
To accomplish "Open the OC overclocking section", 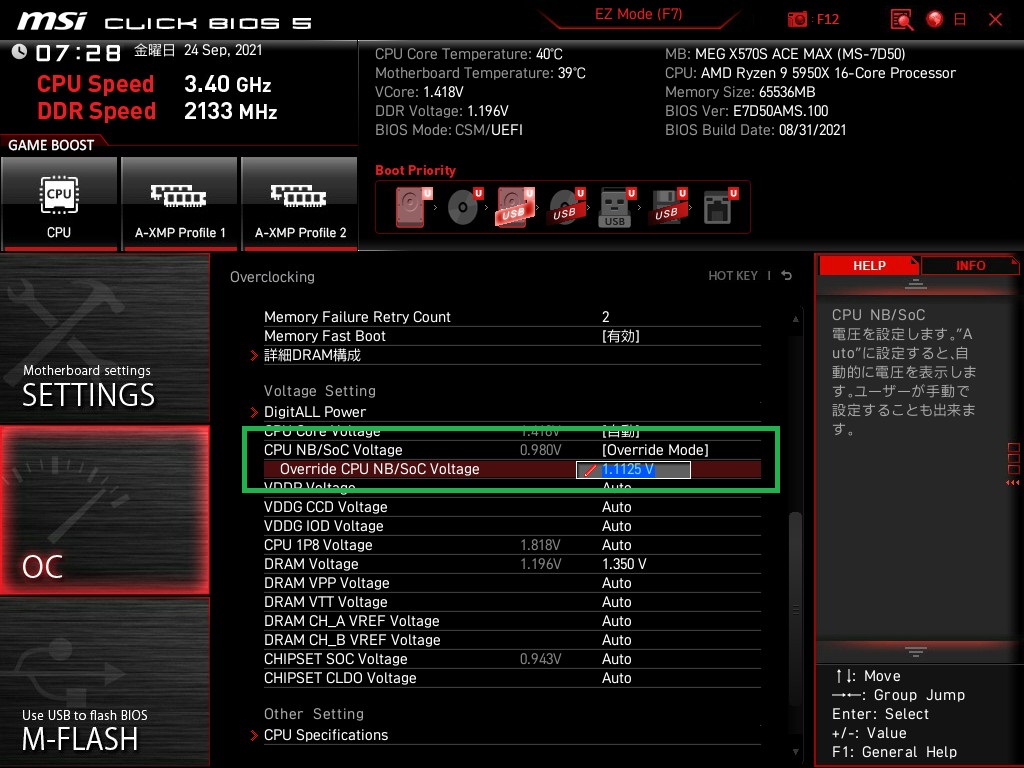I will (x=104, y=511).
